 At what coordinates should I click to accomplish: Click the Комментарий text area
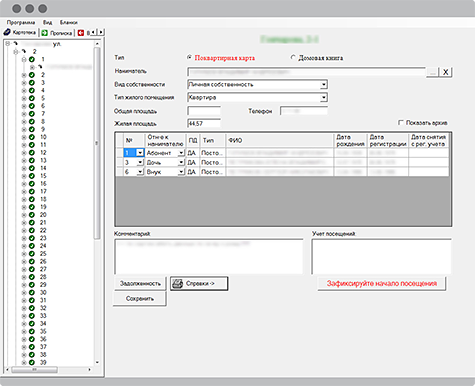209,256
